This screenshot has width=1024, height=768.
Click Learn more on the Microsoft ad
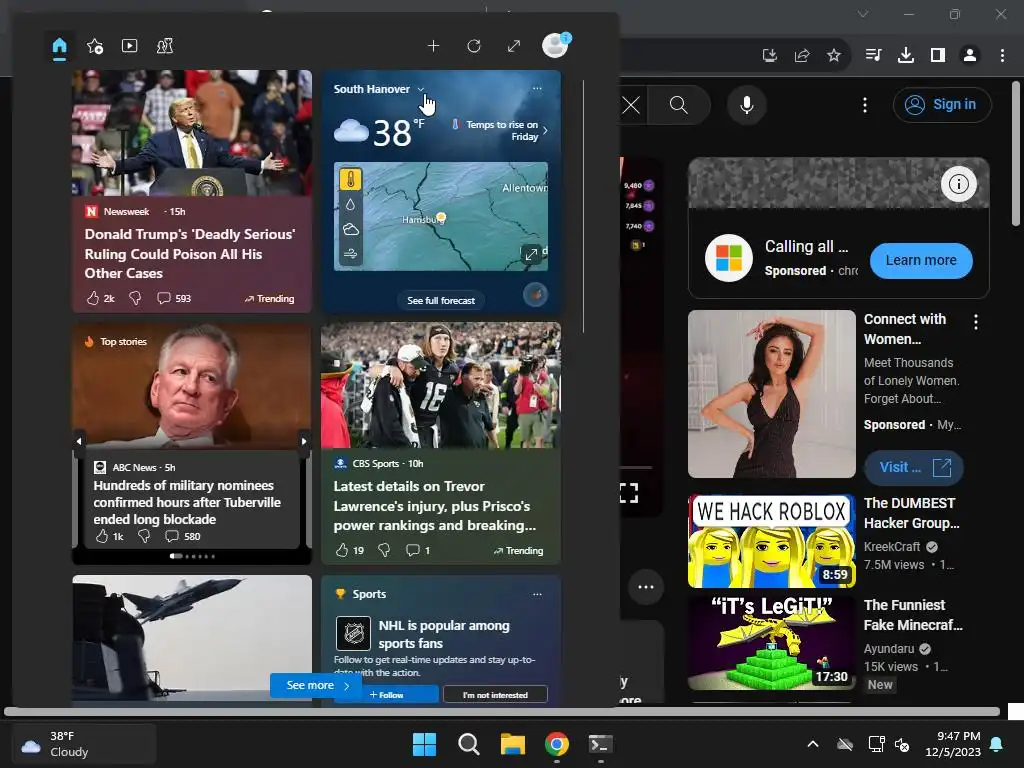tap(921, 260)
